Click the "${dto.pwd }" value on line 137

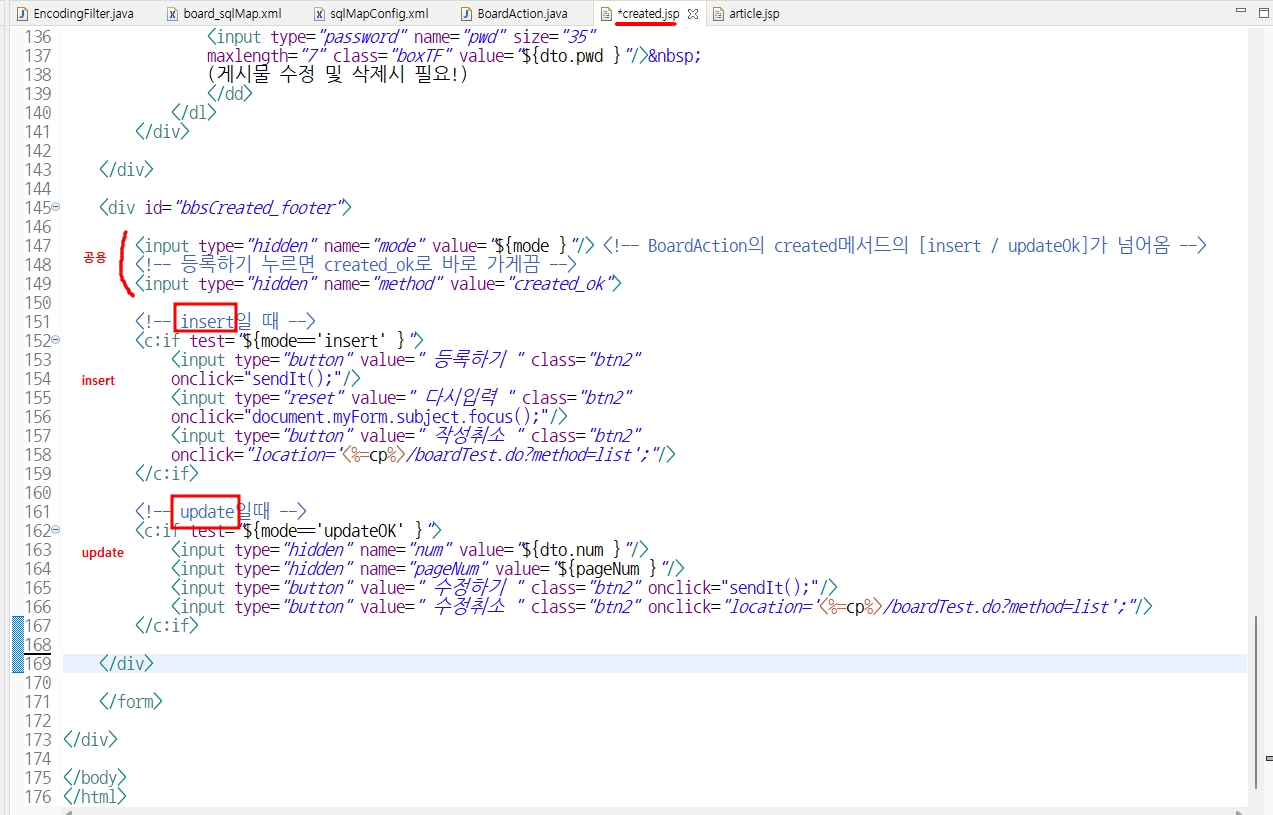click(573, 56)
